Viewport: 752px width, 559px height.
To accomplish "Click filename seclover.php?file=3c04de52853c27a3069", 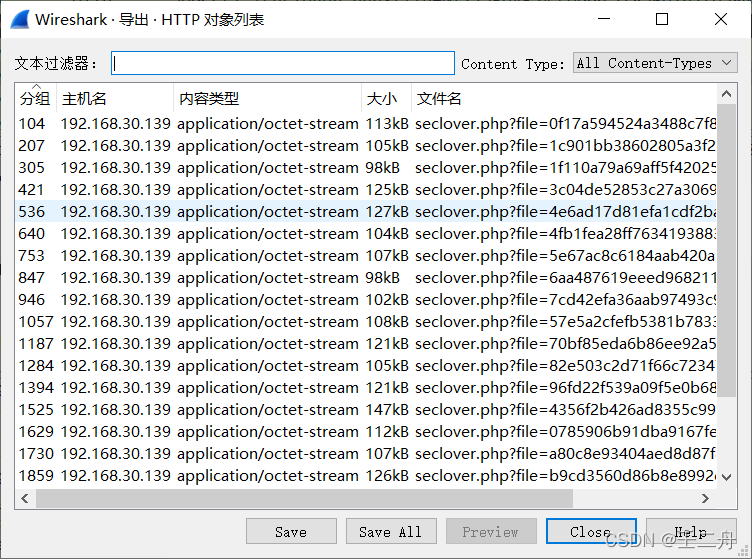I will pyautogui.click(x=565, y=190).
